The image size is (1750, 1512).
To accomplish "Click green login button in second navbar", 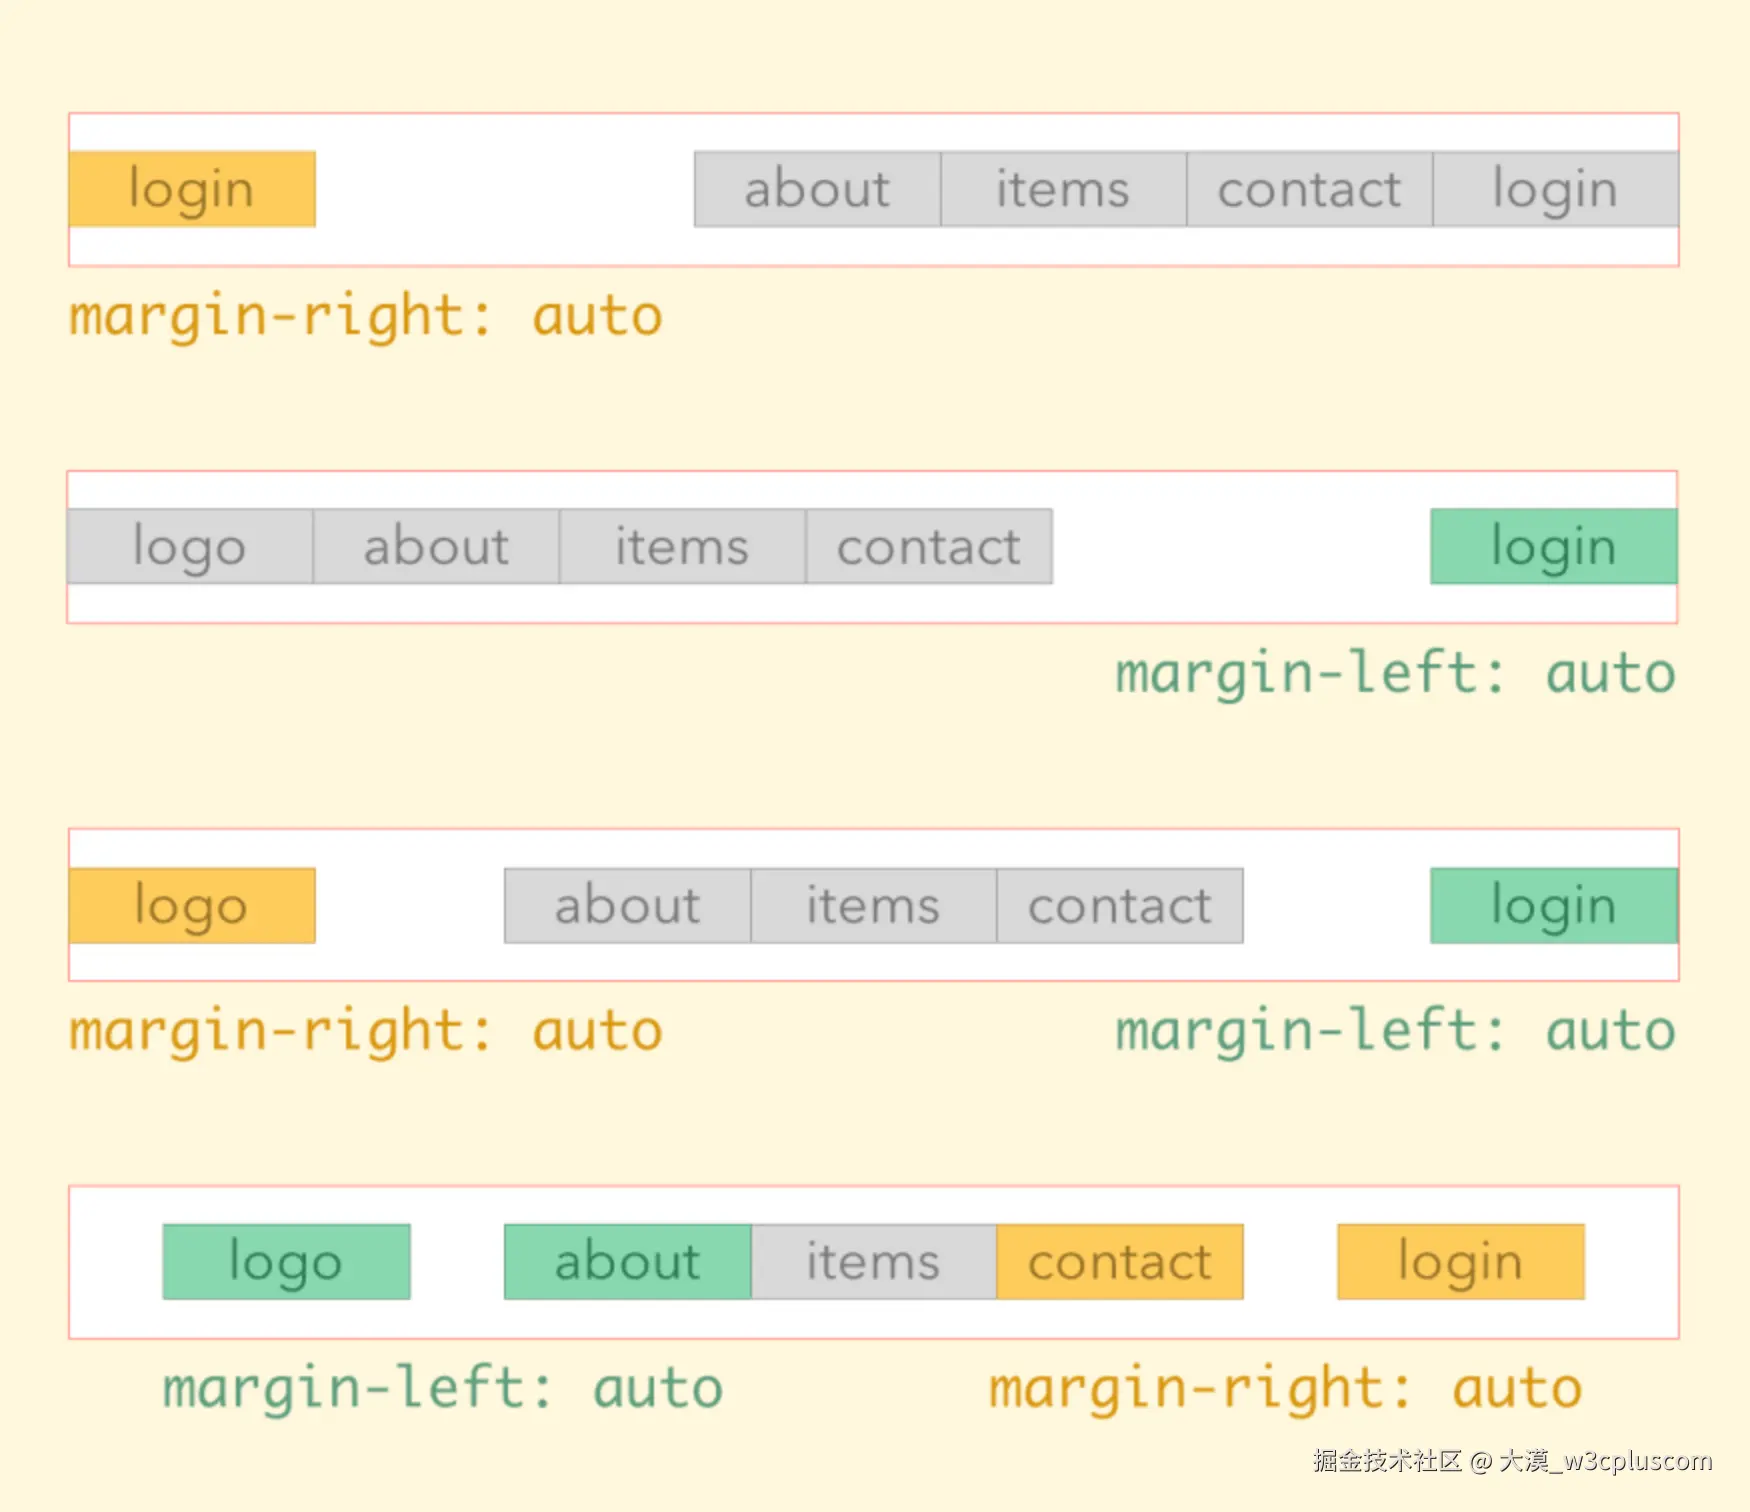I will pos(1554,546).
